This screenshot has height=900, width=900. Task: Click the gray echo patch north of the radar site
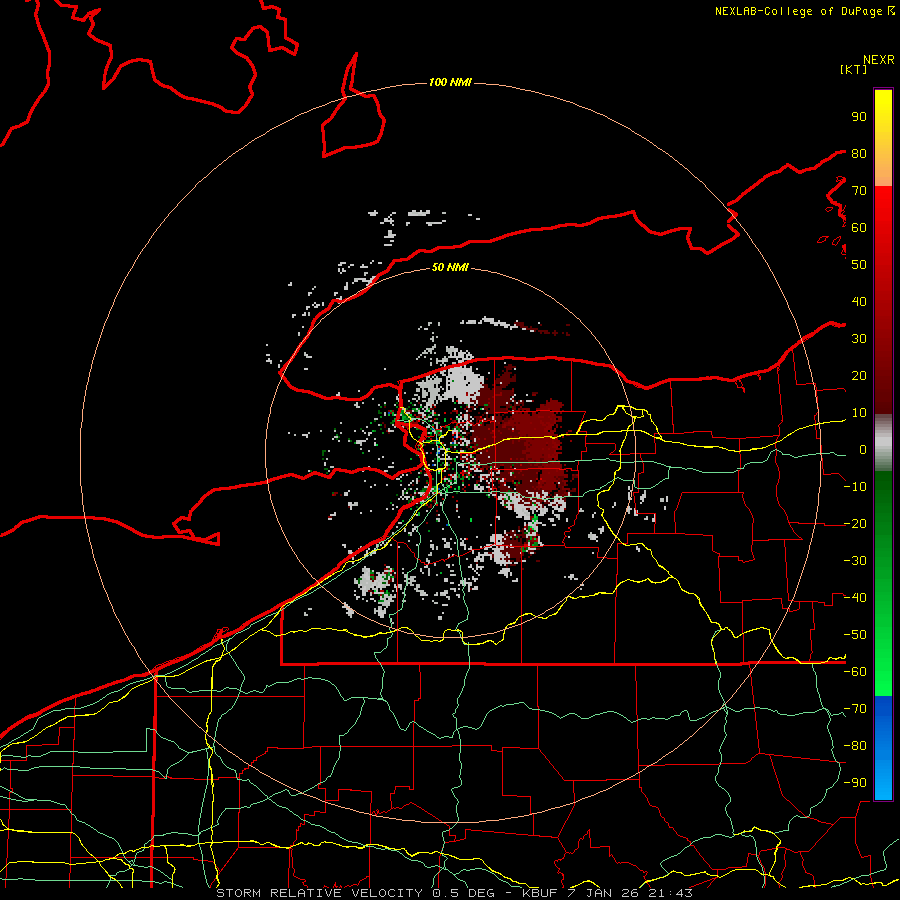(462, 382)
